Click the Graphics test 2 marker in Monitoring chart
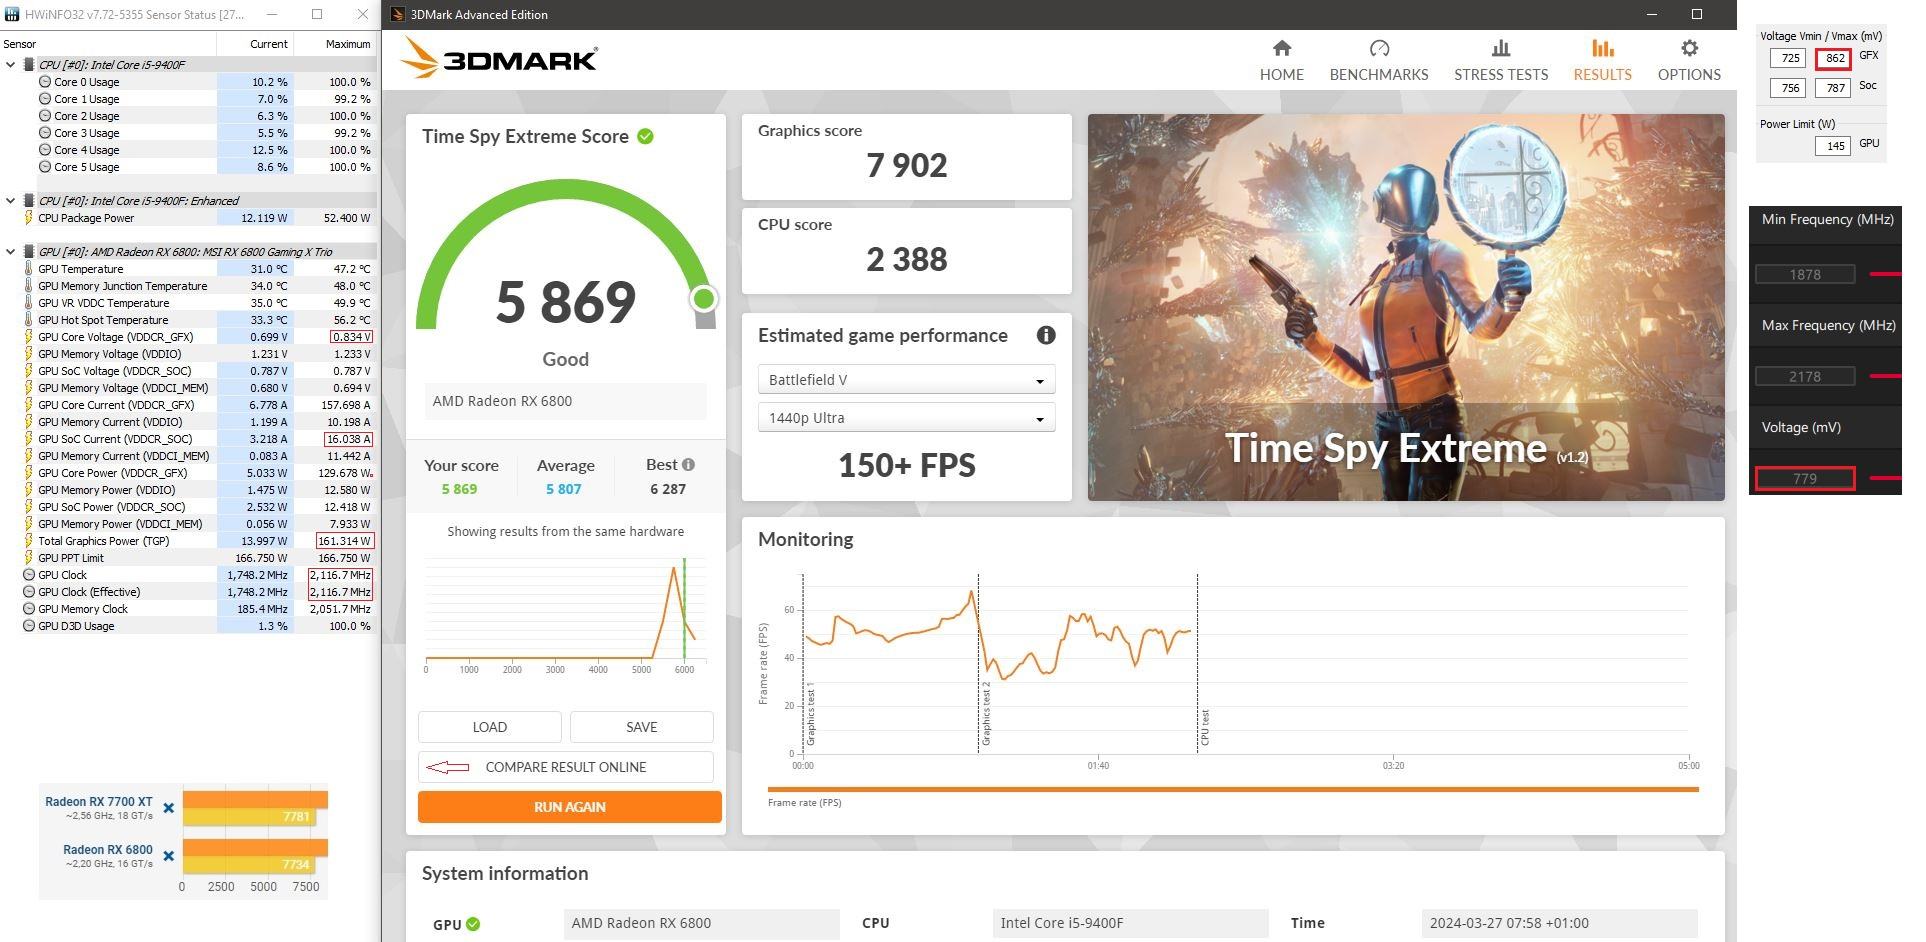Image resolution: width=1926 pixels, height=942 pixels. point(986,713)
